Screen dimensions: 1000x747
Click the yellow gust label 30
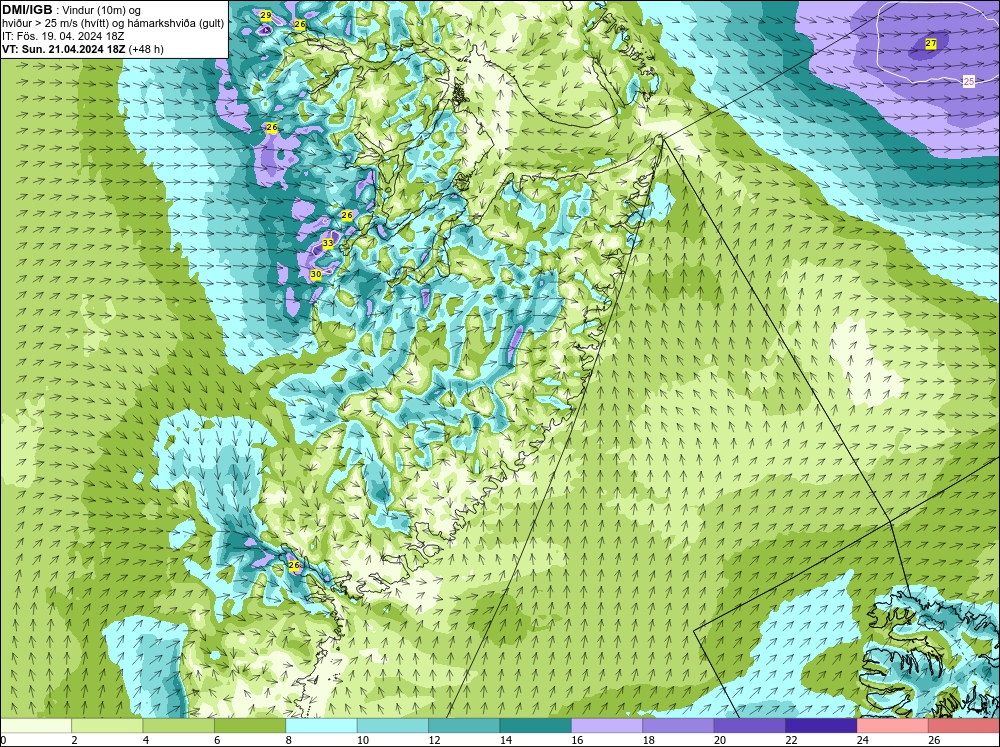(316, 274)
